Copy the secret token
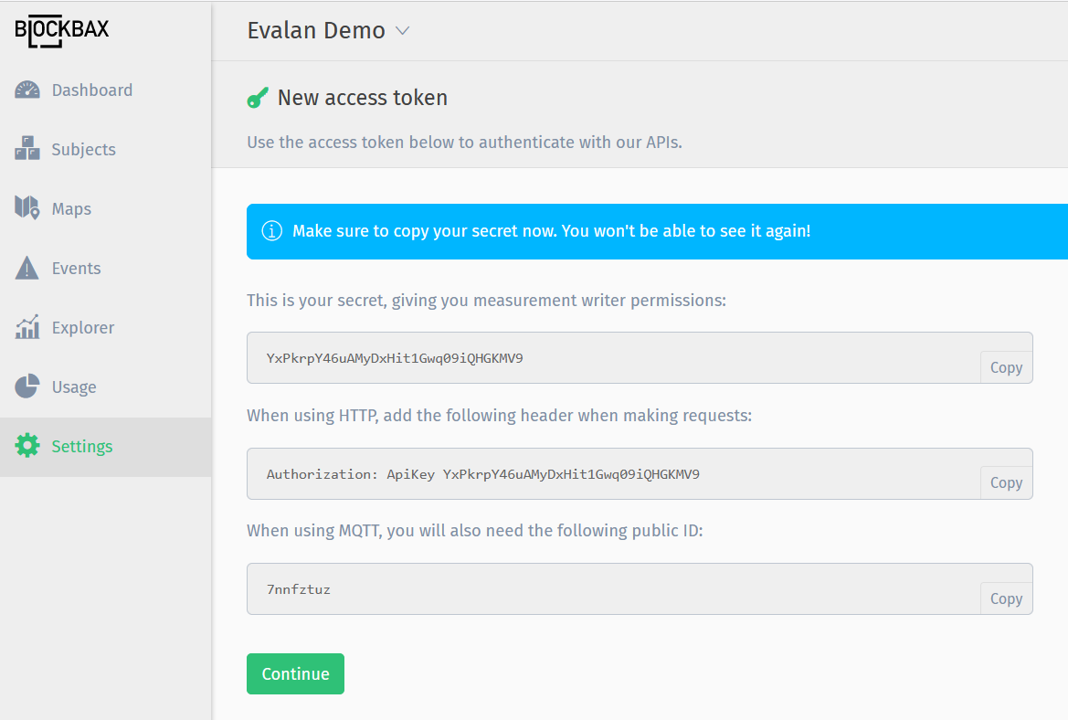This screenshot has height=720, width=1068. [1006, 367]
